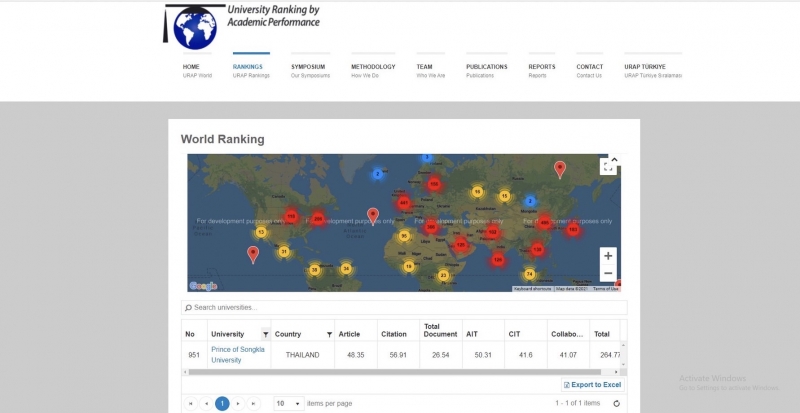
Task: Go to previous page of results
Action: (x=206, y=403)
